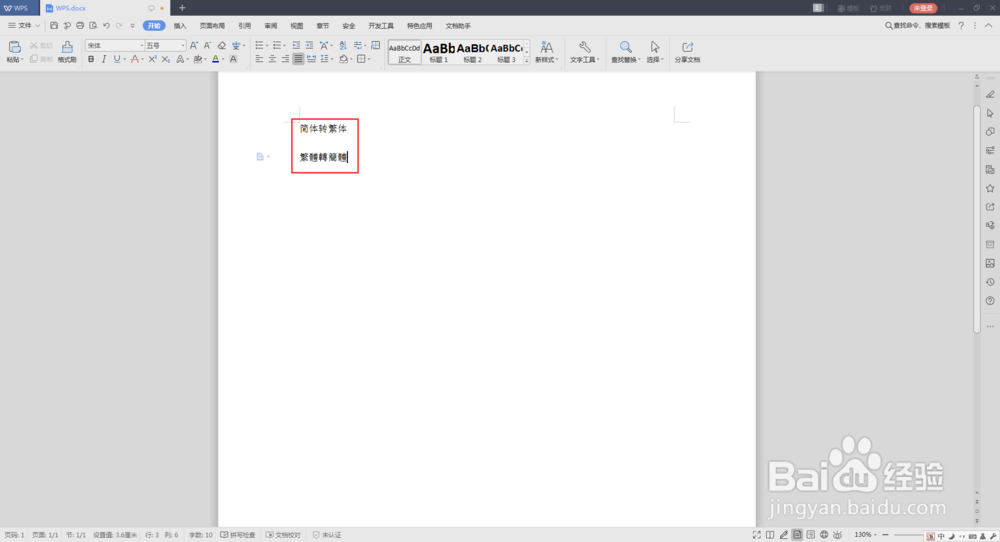Toggle strikethrough formatting

pos(134,59)
